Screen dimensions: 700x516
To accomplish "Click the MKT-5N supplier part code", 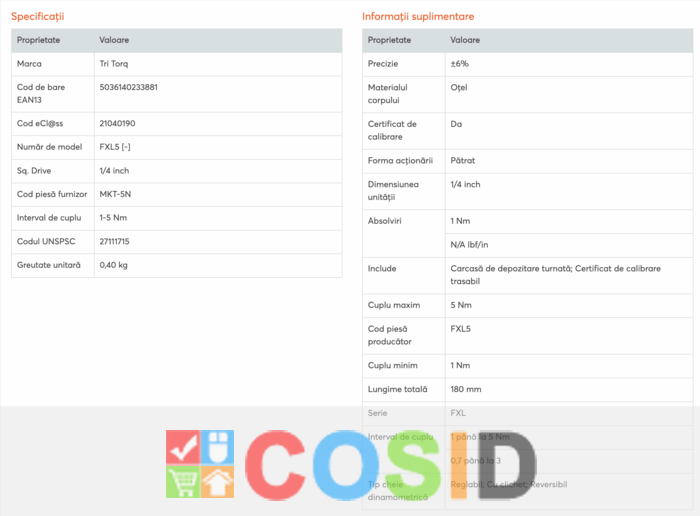I will click(x=117, y=194).
